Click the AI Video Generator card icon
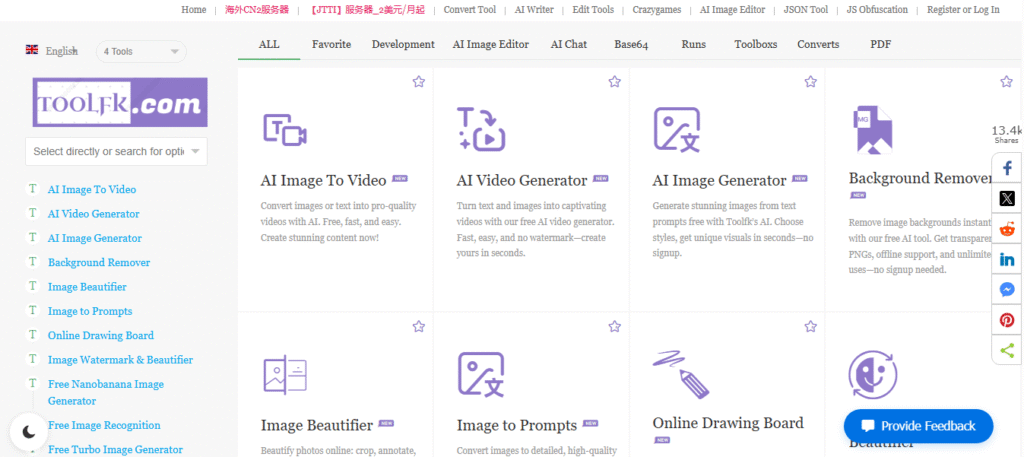Screen dimensions: 1024x457 [x=480, y=130]
